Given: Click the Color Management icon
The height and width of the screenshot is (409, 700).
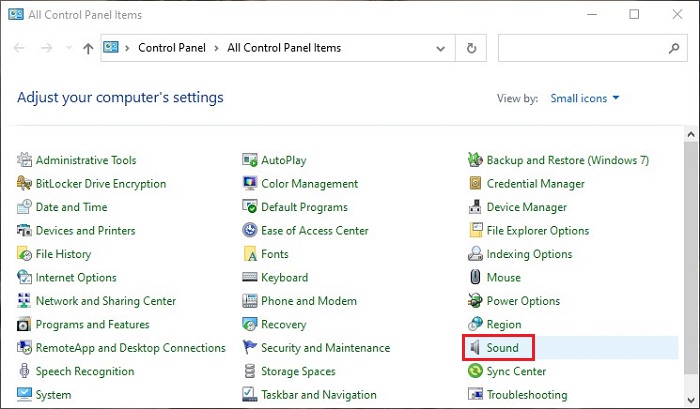Looking at the screenshot, I should coord(250,183).
